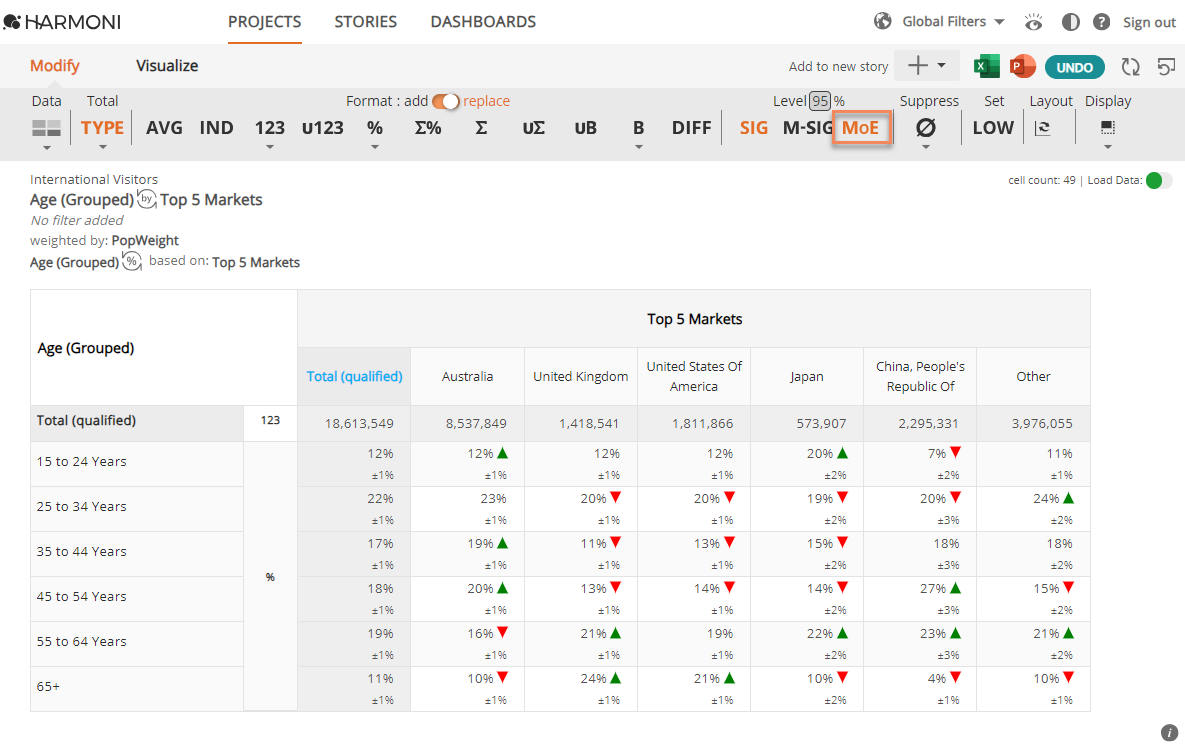Image resolution: width=1185 pixels, height=747 pixels.
Task: Toggle the Load Data switch
Action: tap(1159, 180)
